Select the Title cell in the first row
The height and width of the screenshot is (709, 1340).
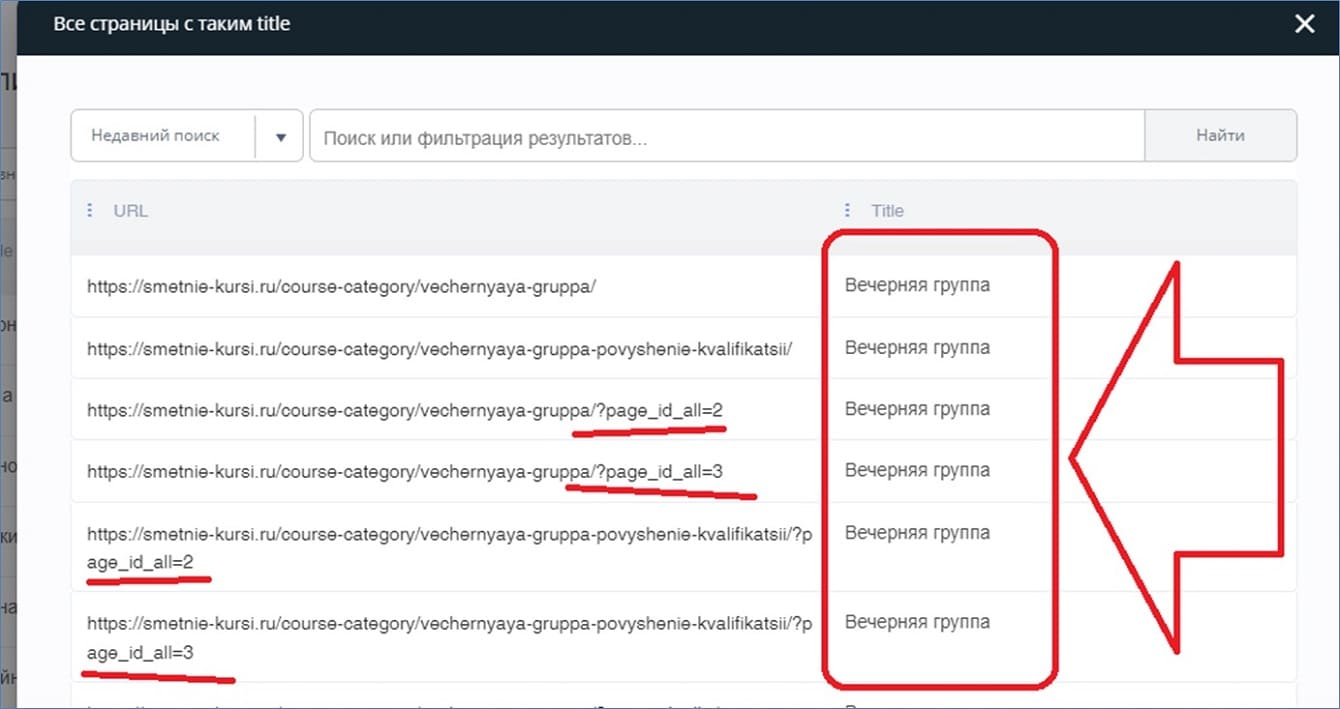tap(917, 285)
